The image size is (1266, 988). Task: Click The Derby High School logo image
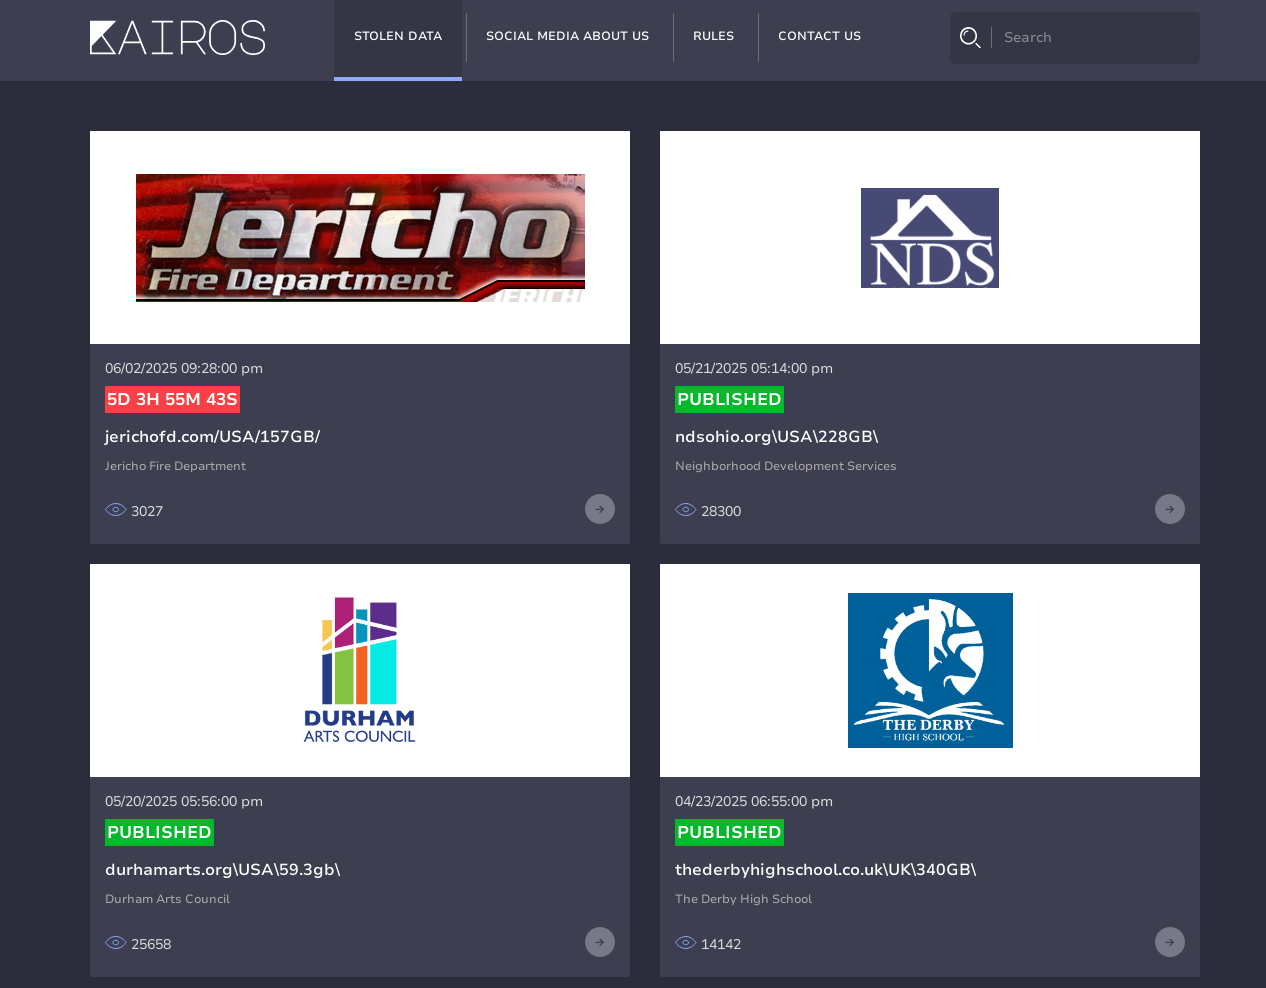930,670
